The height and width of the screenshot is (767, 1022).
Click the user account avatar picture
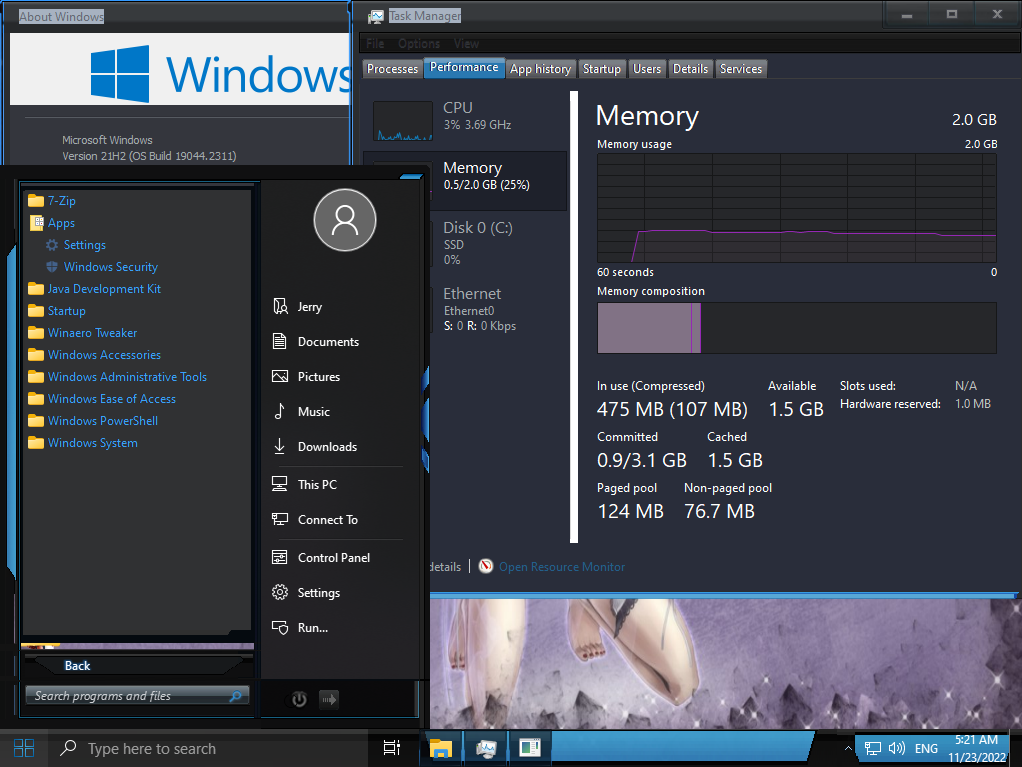pyautogui.click(x=345, y=220)
